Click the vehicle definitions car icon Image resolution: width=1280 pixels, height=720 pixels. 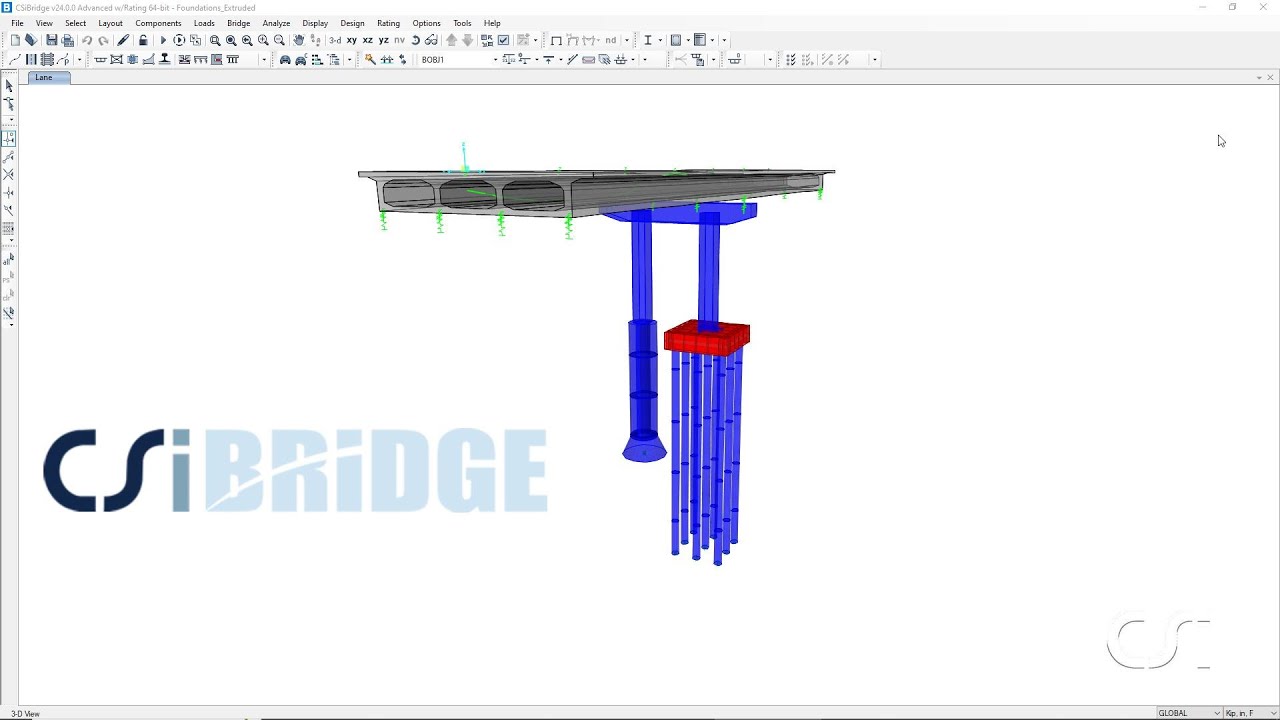pos(285,60)
